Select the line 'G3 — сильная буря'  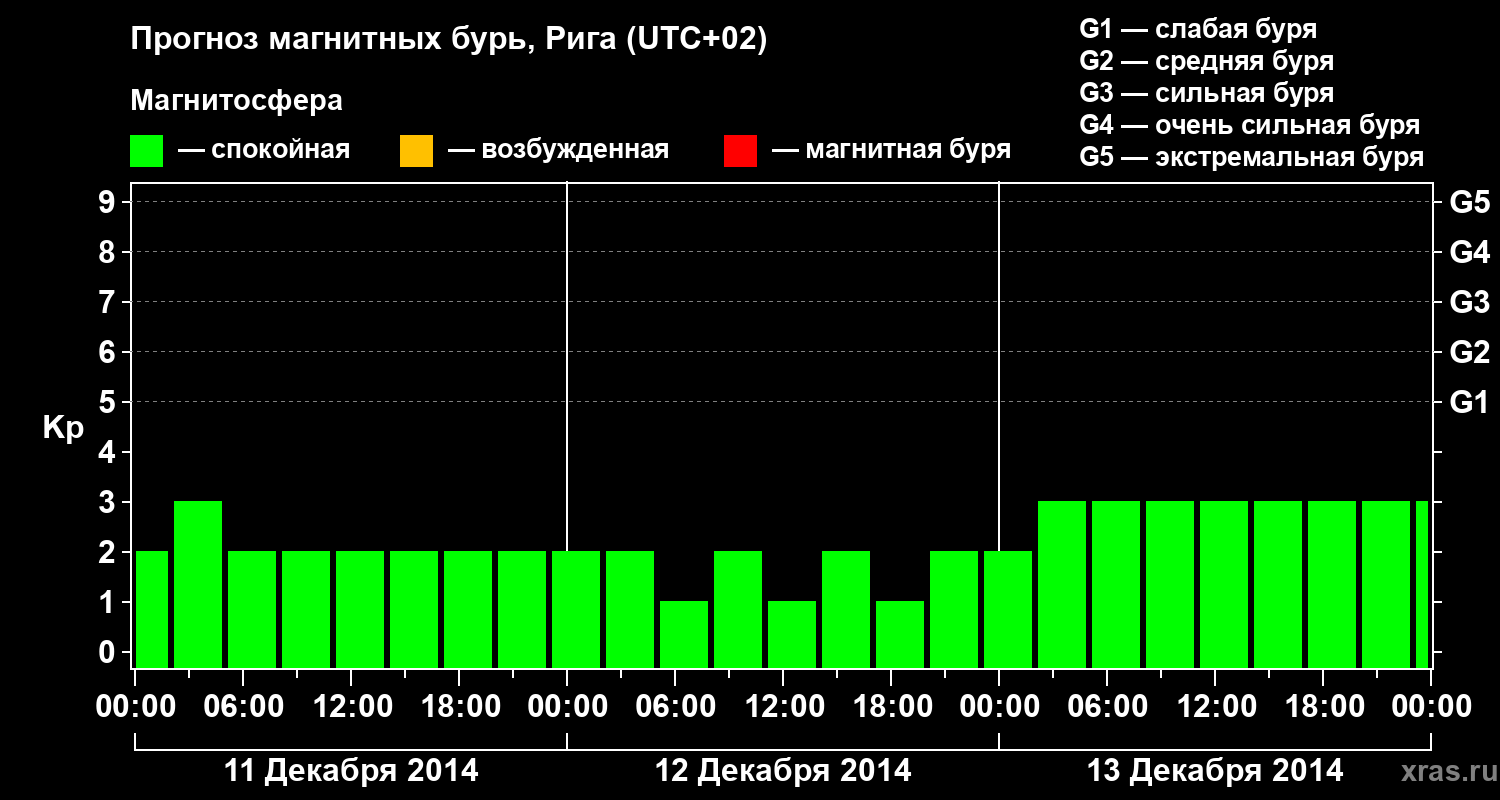tap(1207, 93)
